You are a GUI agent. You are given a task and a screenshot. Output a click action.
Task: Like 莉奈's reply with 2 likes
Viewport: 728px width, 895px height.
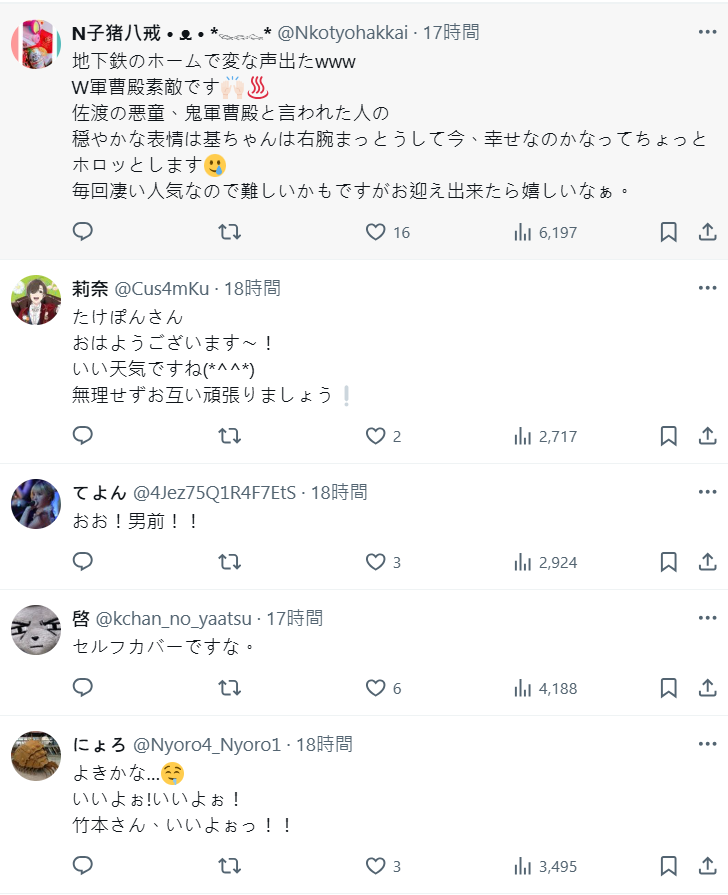tap(375, 436)
